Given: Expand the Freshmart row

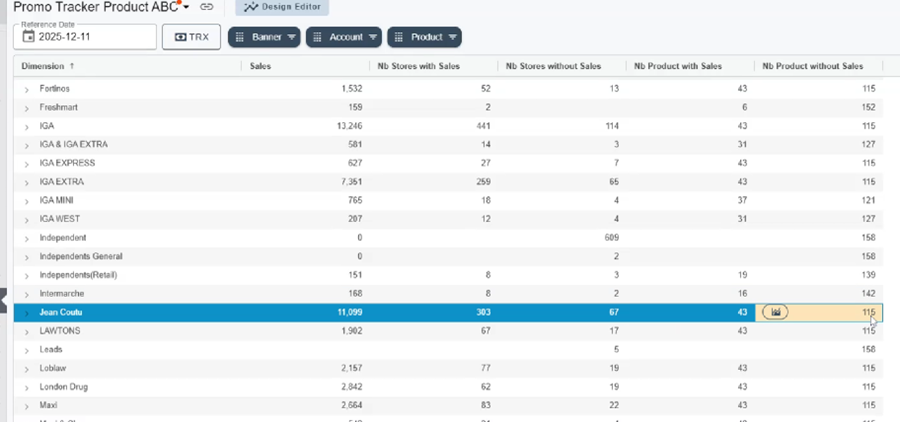Looking at the screenshot, I should click(26, 108).
